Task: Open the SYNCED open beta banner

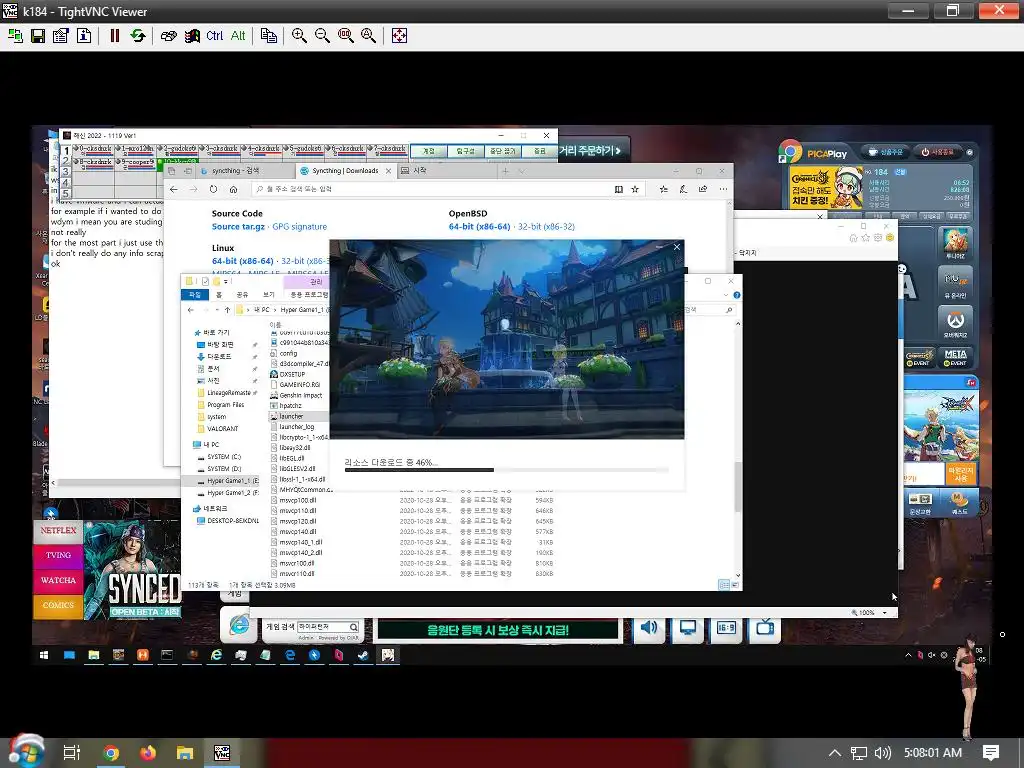Action: (x=133, y=569)
